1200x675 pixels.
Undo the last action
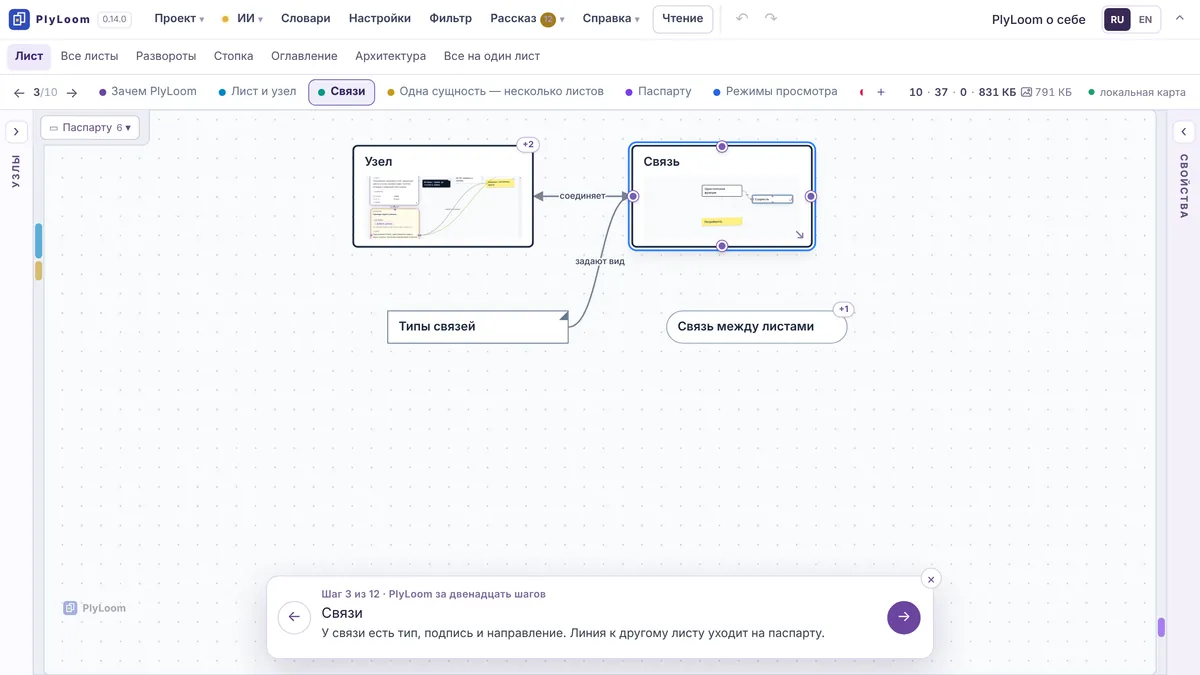click(742, 19)
